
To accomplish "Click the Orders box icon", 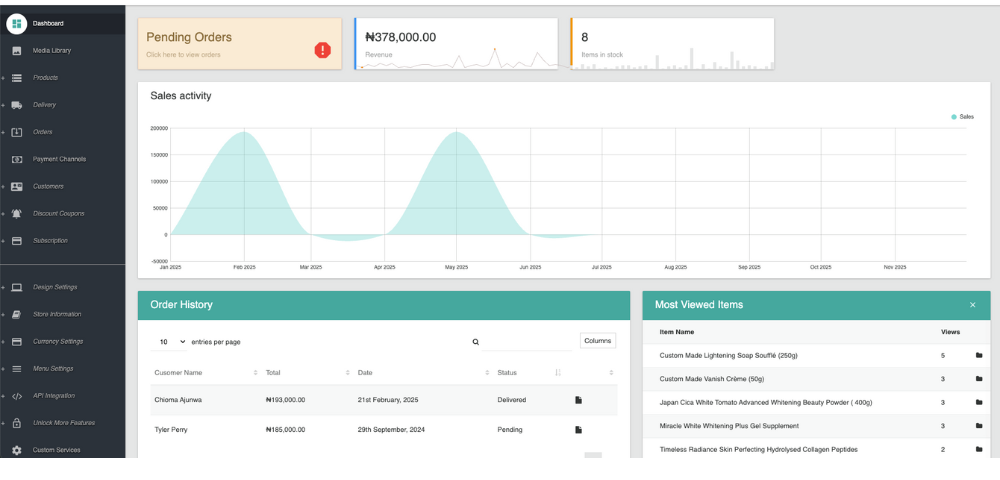I will point(17,132).
